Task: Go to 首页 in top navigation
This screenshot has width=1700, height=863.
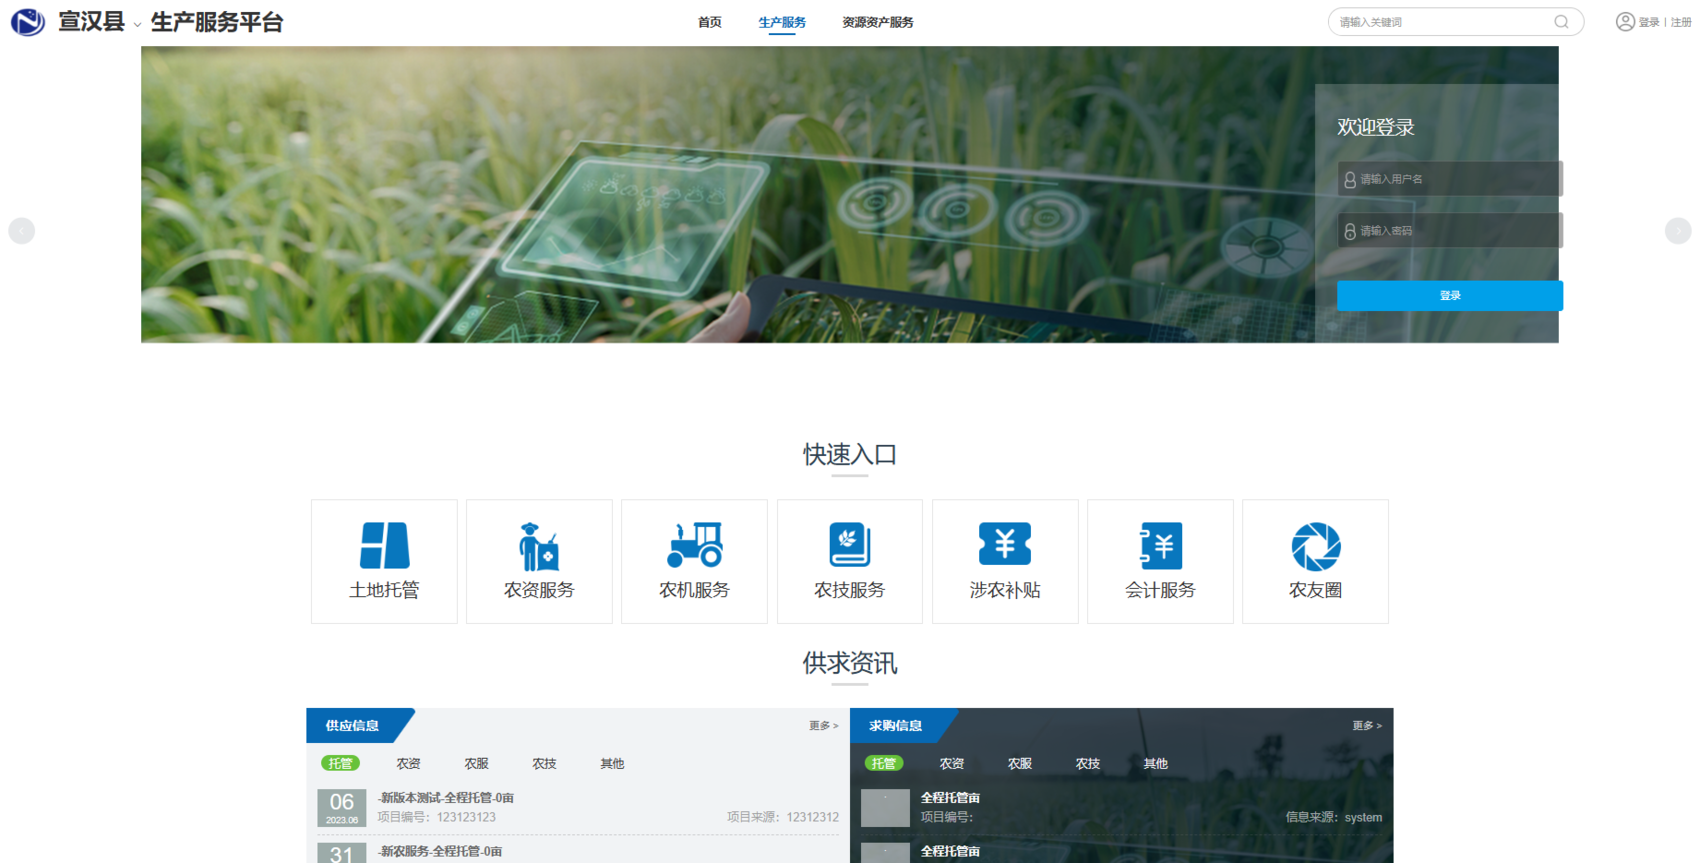Action: point(709,22)
